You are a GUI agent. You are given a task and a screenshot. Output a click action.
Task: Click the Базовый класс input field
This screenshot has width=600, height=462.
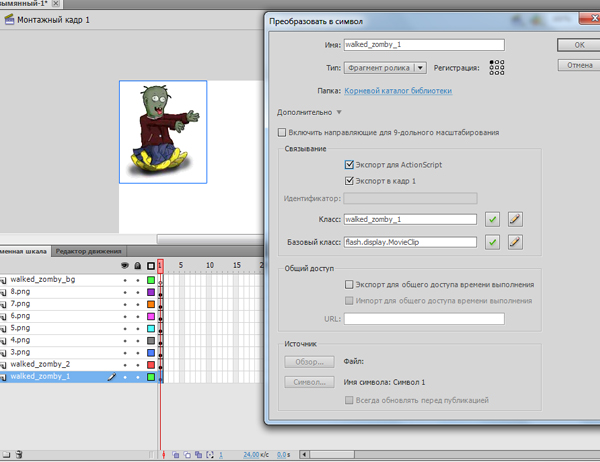click(x=410, y=242)
